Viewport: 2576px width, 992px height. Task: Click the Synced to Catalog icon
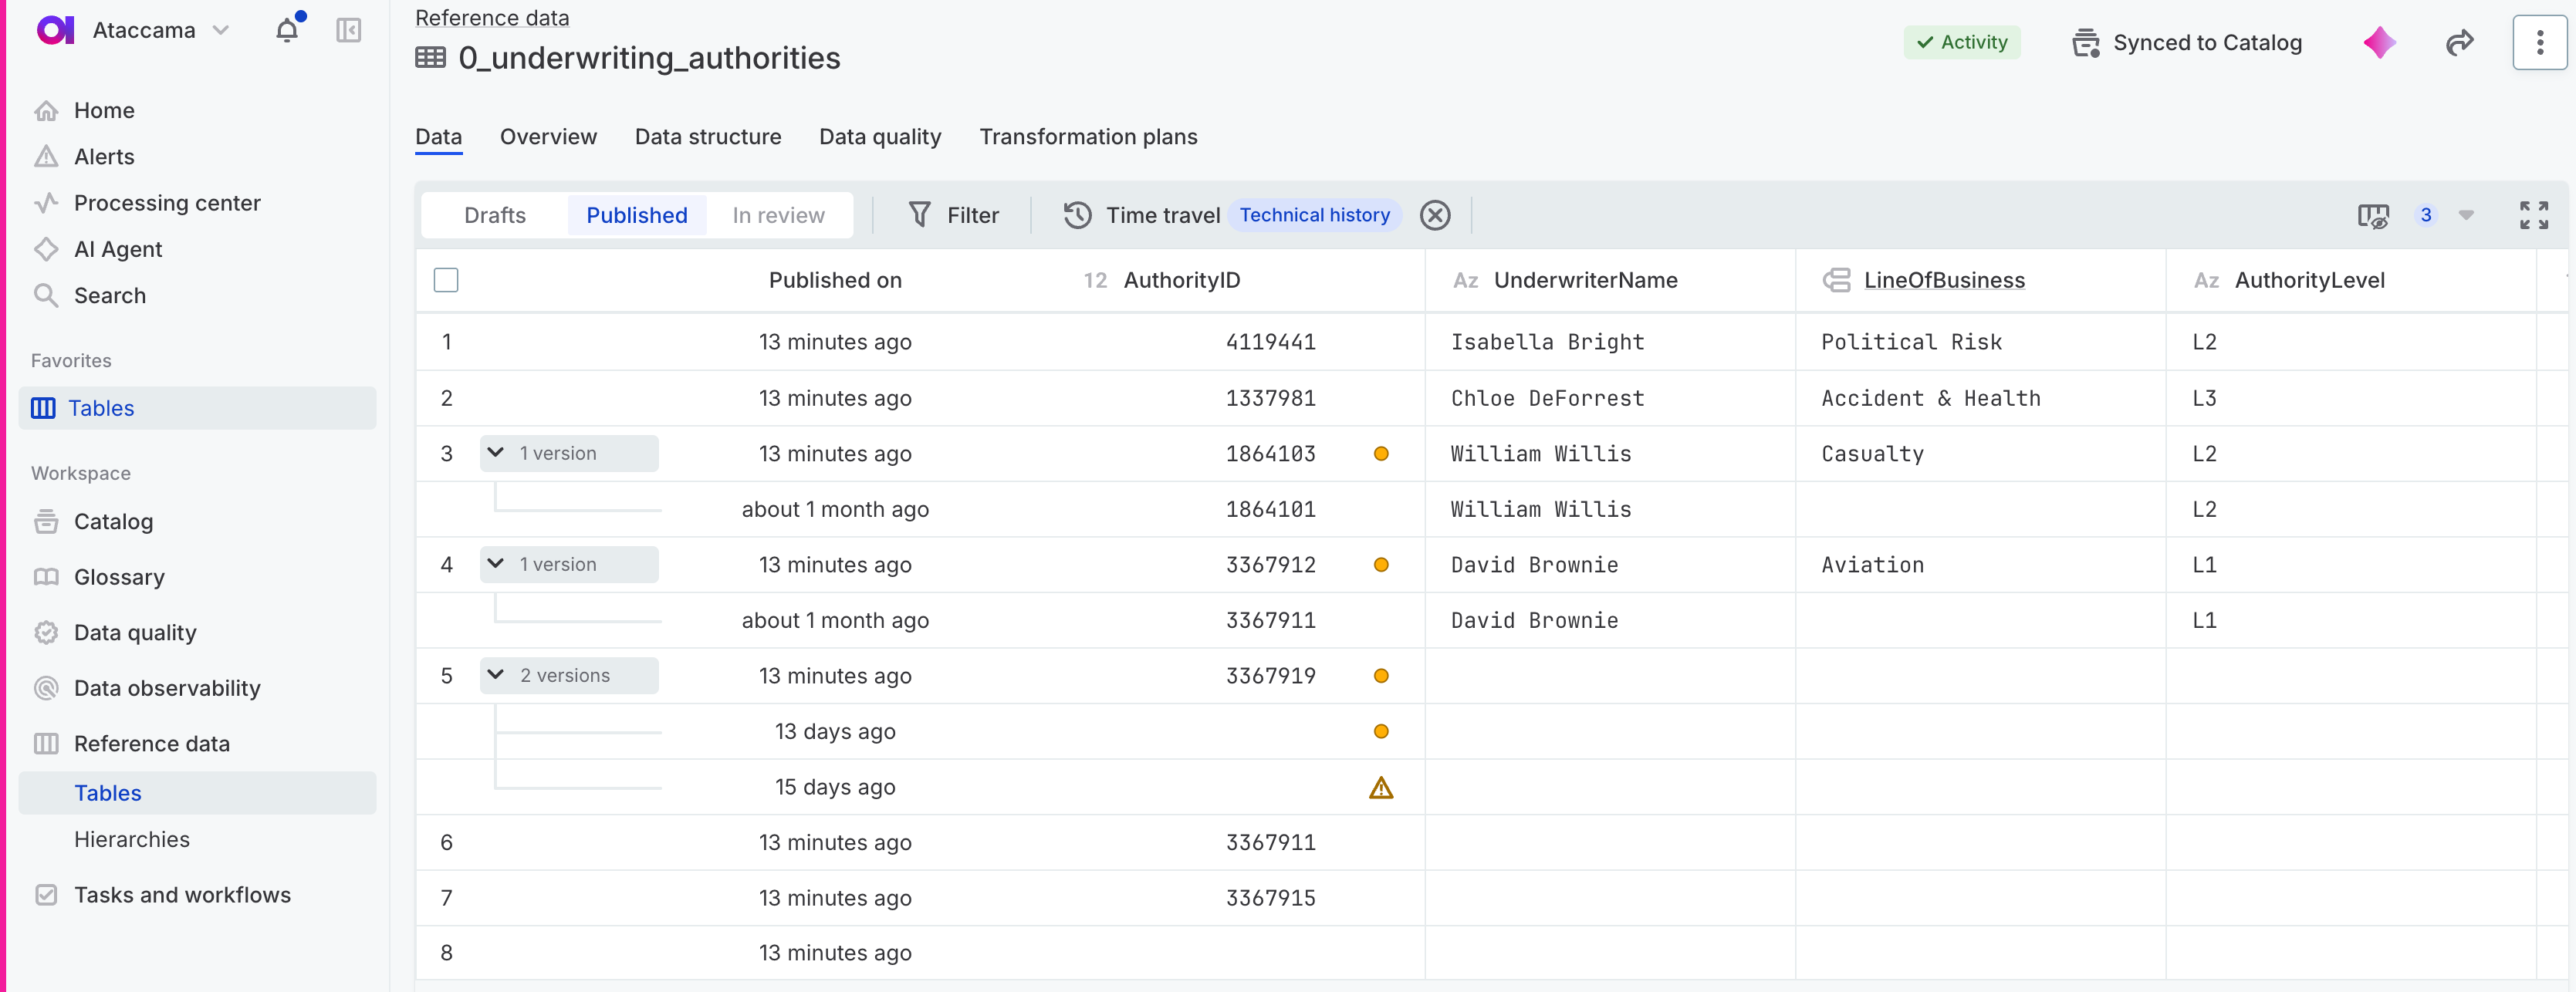tap(2085, 43)
